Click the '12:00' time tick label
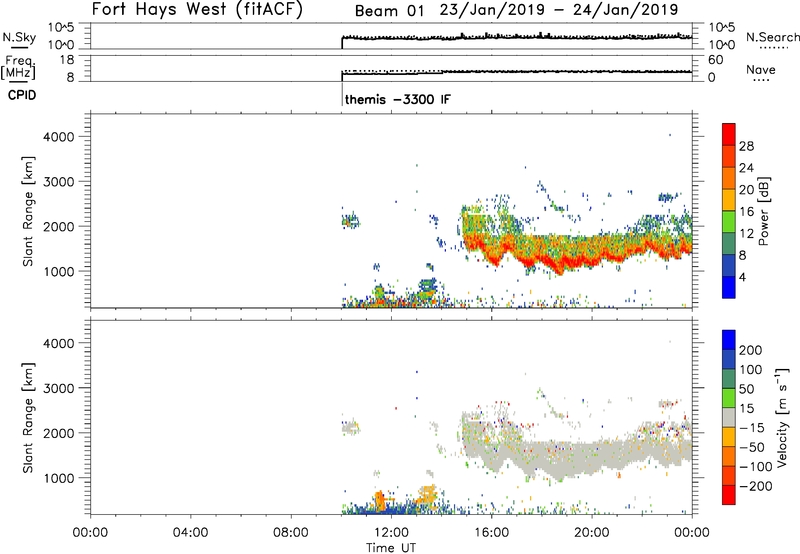Image resolution: width=800 pixels, height=554 pixels. (391, 533)
